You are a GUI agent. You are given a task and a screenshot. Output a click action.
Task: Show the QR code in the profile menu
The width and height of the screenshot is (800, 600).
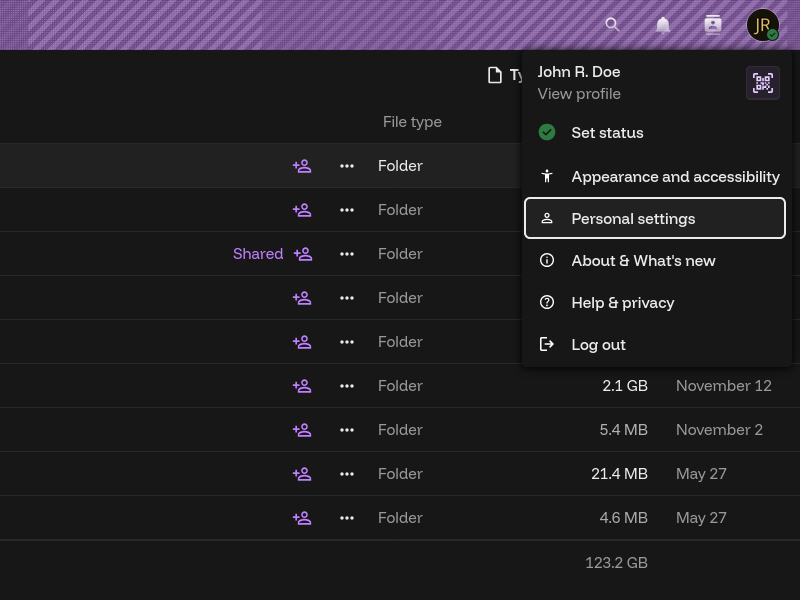click(763, 83)
